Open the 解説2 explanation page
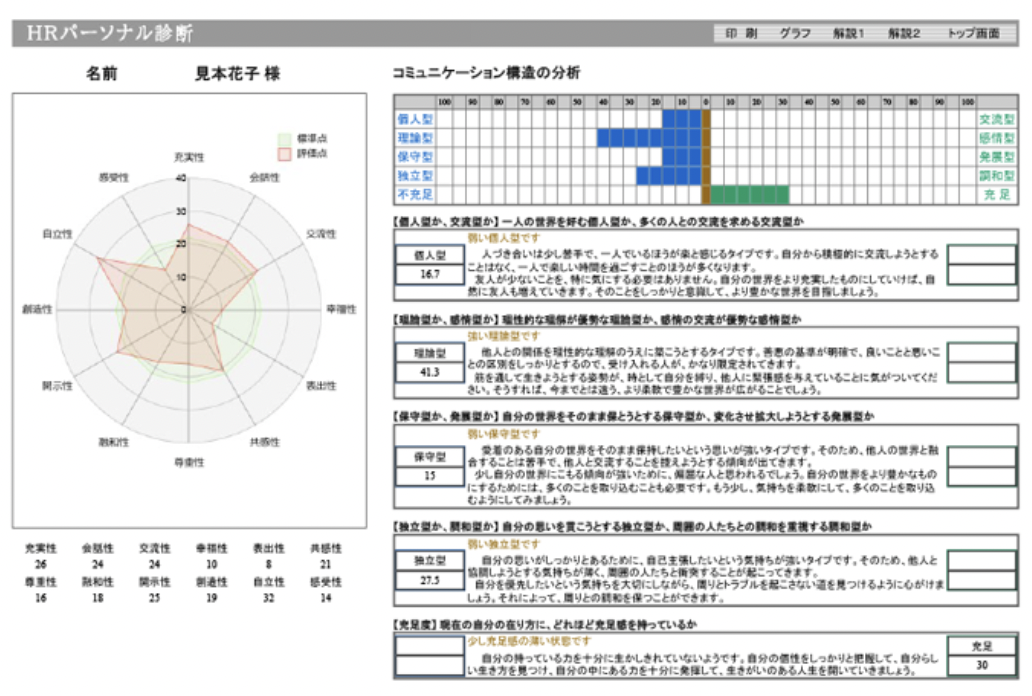This screenshot has width=1032, height=696. [x=904, y=33]
